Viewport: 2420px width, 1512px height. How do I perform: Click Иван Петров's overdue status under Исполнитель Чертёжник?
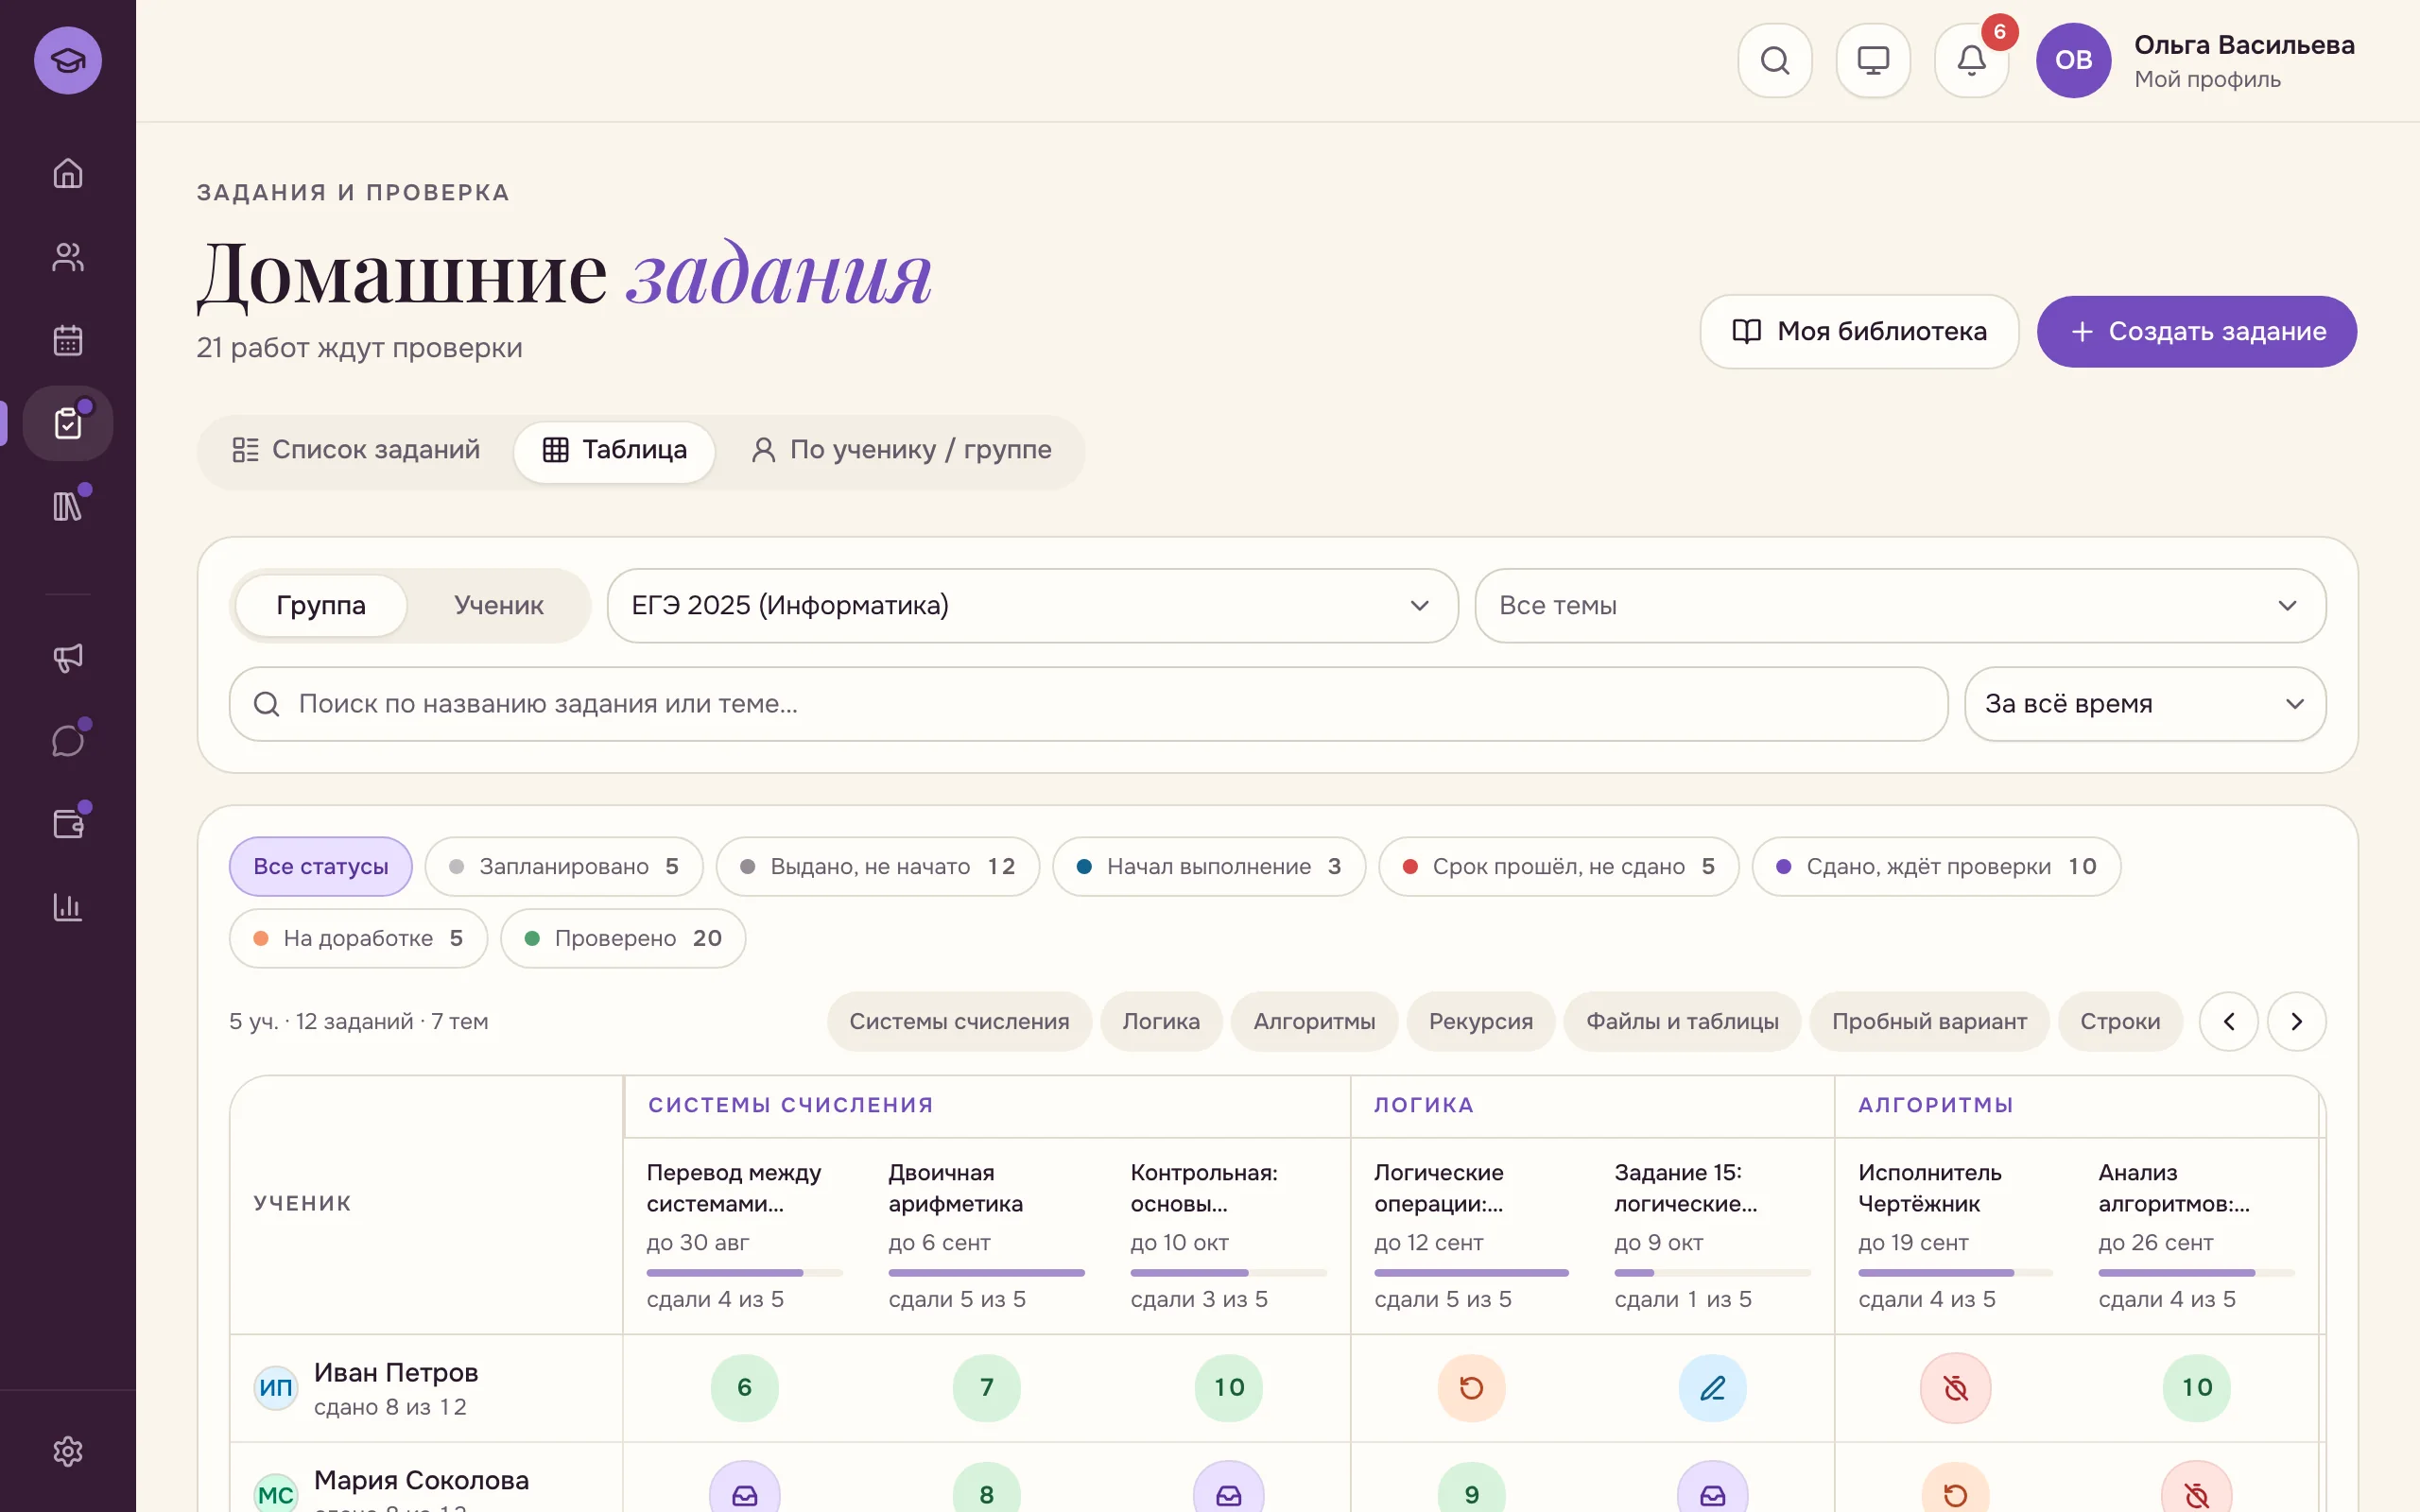pos(1955,1387)
